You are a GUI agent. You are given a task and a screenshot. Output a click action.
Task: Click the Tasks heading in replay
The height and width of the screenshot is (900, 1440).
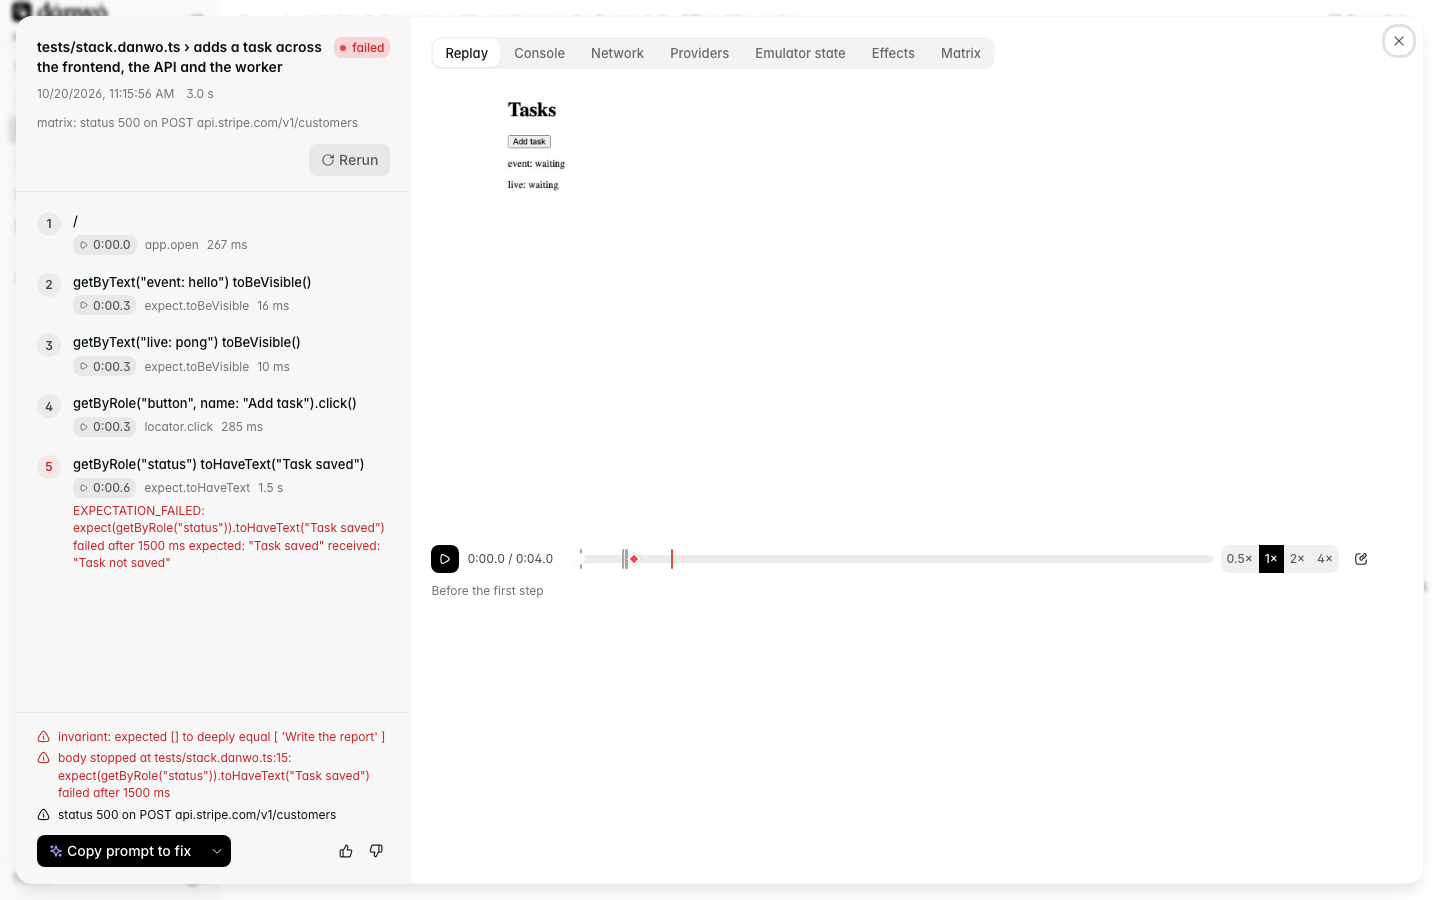[x=532, y=110]
